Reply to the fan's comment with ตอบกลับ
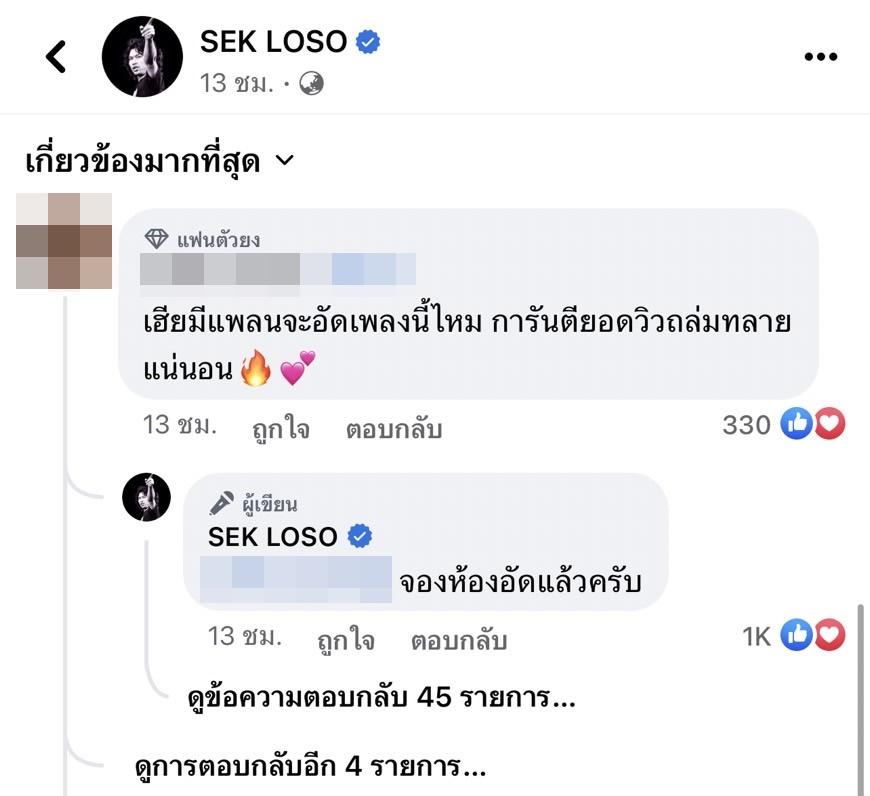Screen dimensions: 870x796 coord(394,429)
